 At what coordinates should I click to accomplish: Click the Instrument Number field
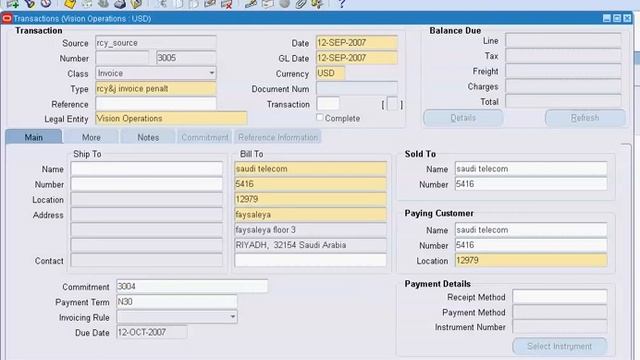tap(560, 327)
